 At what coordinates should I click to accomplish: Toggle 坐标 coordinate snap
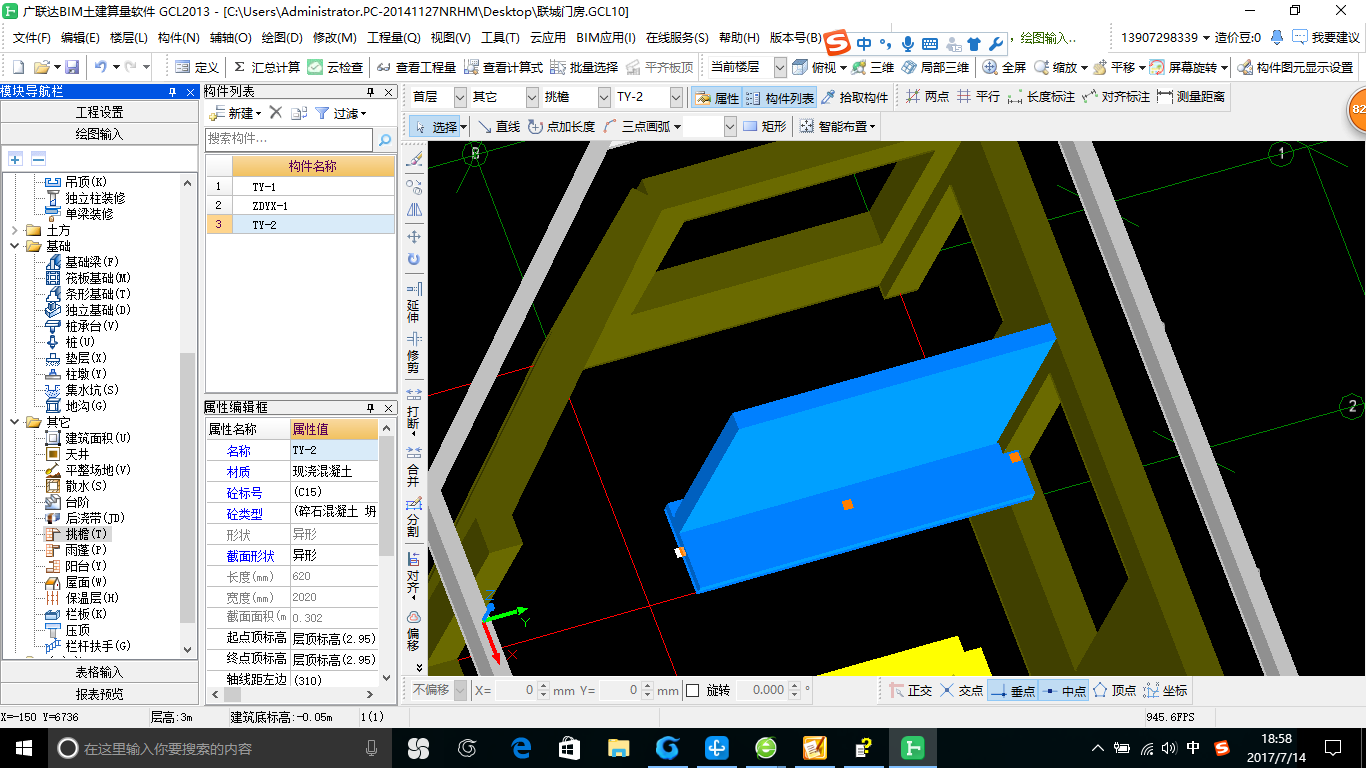1165,690
